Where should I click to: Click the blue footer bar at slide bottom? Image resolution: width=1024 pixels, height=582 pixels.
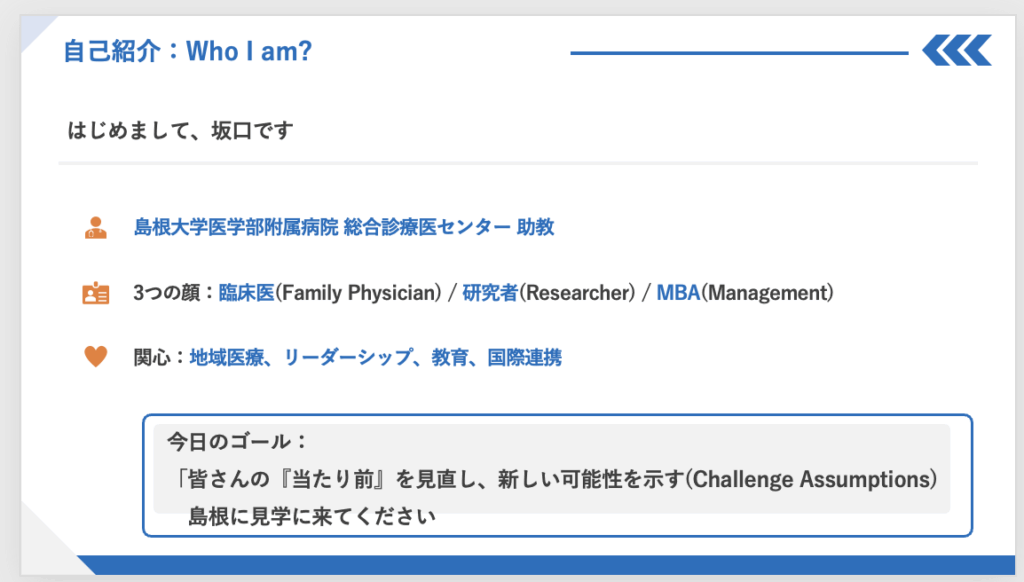click(x=550, y=565)
